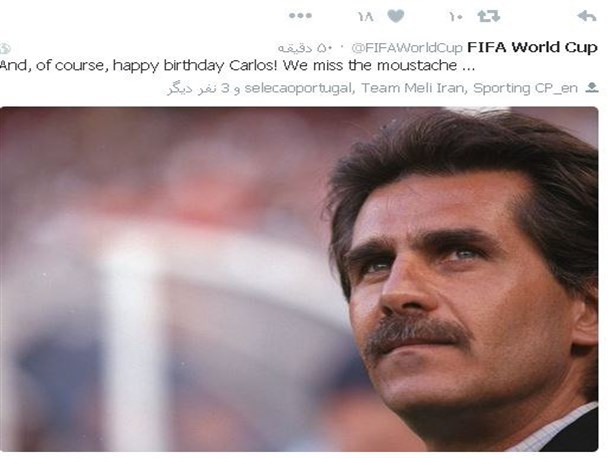Open tagged account Team Meli Iran
This screenshot has width=608, height=458.
(x=413, y=88)
